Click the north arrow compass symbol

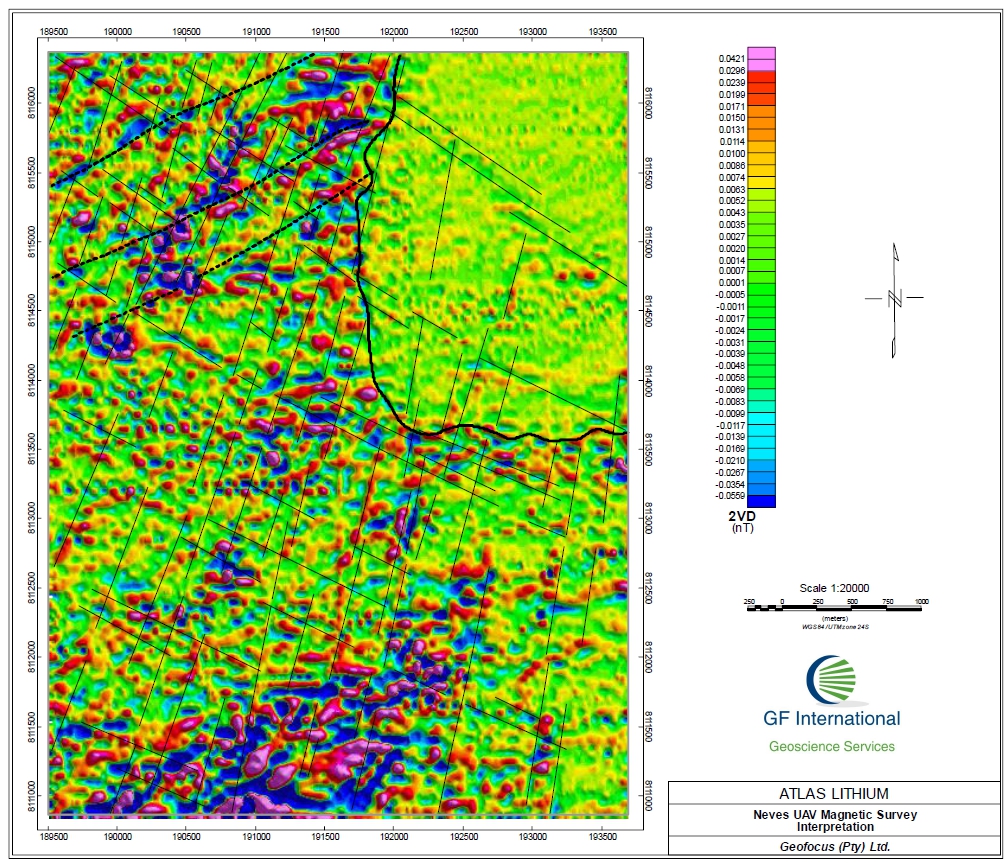pos(895,298)
